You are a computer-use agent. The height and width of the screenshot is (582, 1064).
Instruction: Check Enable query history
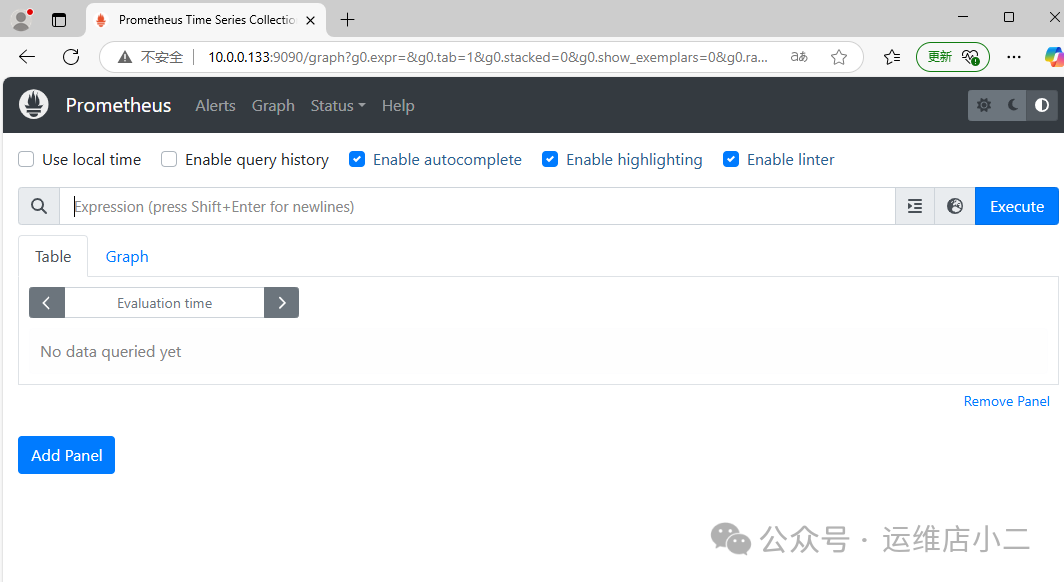[168, 159]
